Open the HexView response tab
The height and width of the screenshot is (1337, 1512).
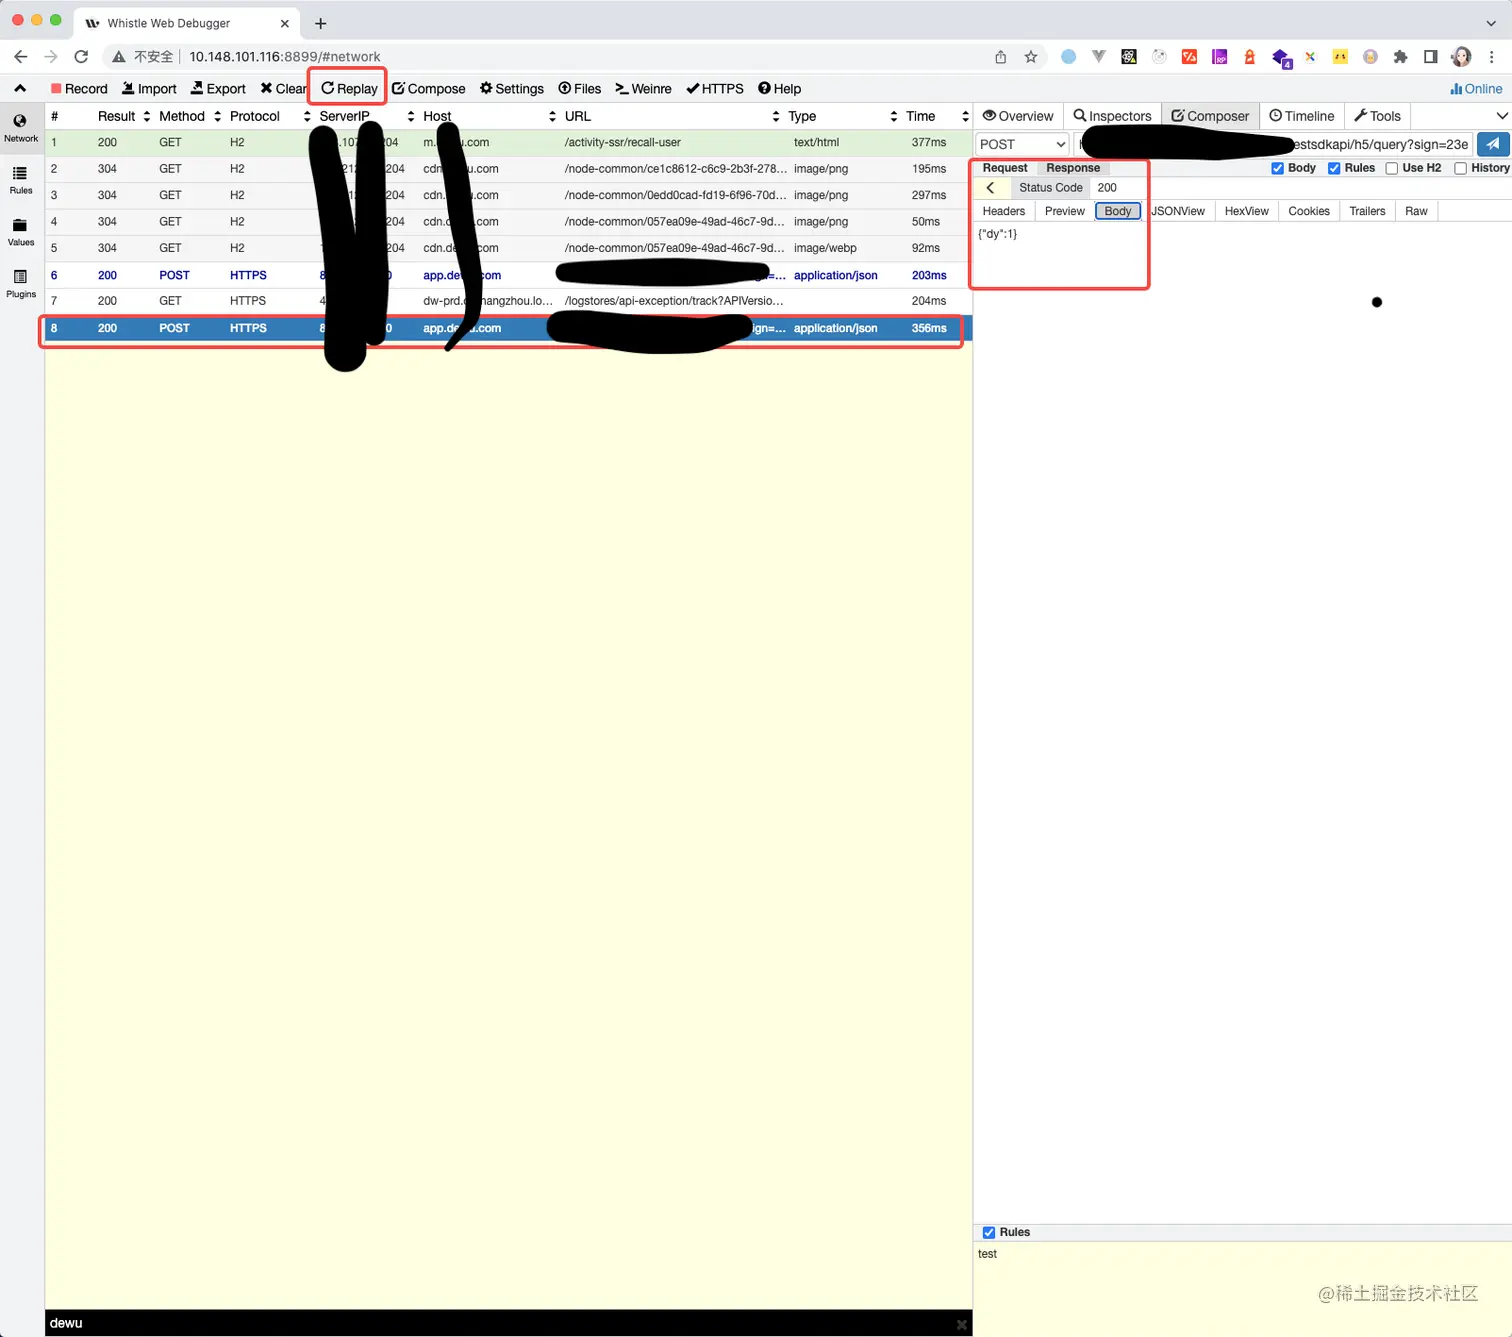point(1246,211)
